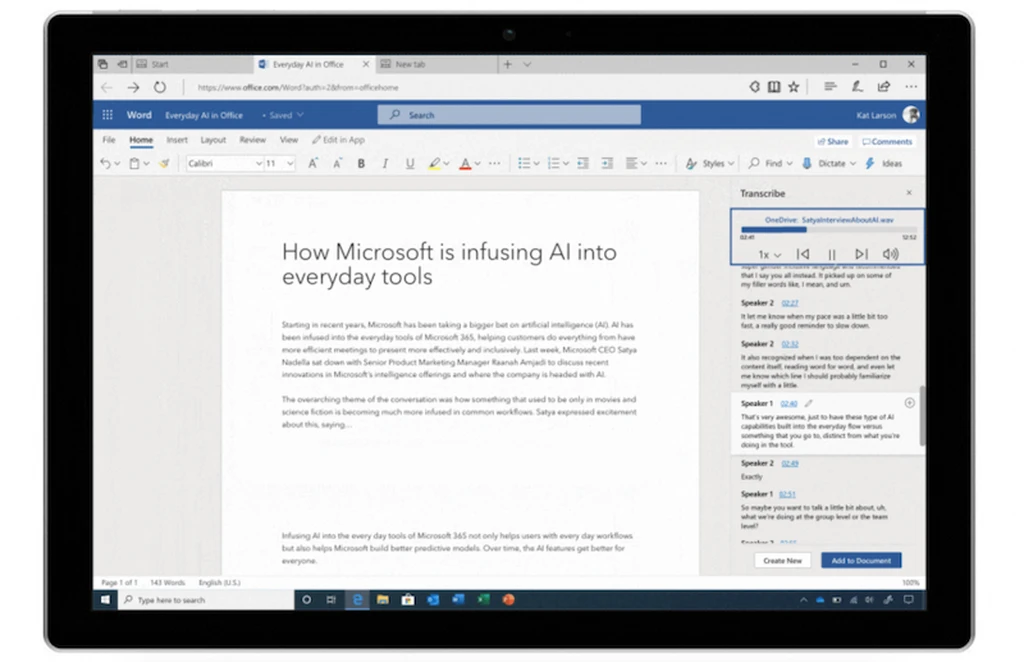Skip forward in the transcribe audio player
Screen dimensions: 1024x662
click(x=861, y=255)
